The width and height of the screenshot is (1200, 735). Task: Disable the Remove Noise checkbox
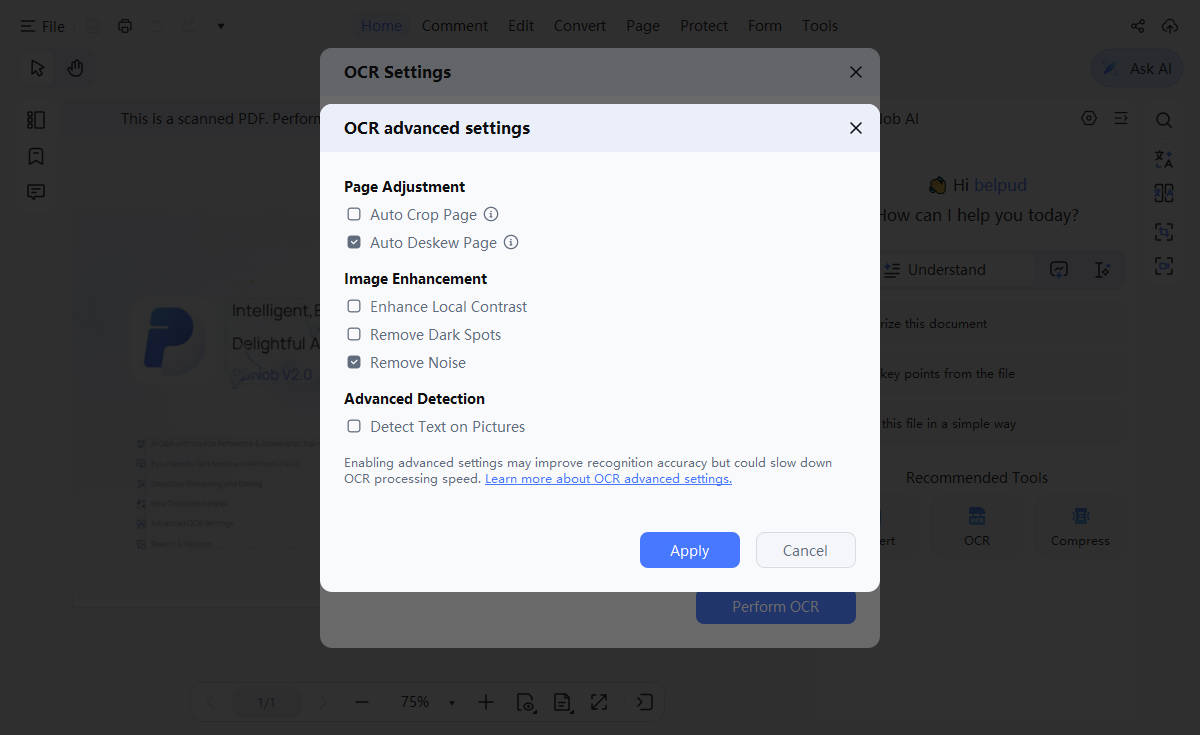pyautogui.click(x=354, y=362)
